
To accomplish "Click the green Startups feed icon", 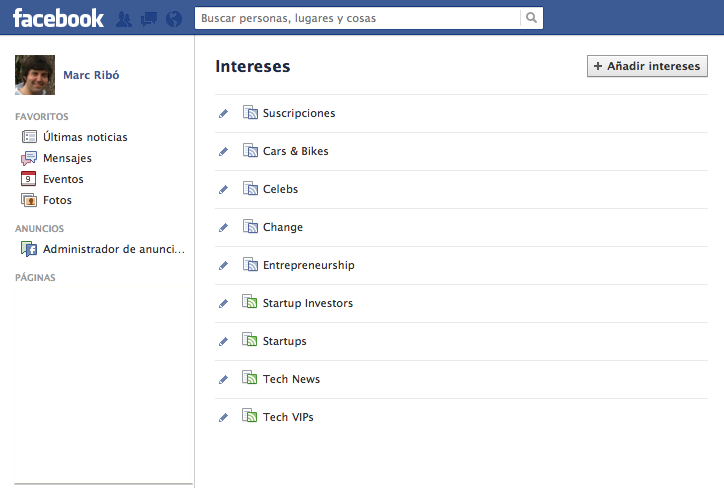I will click(250, 339).
